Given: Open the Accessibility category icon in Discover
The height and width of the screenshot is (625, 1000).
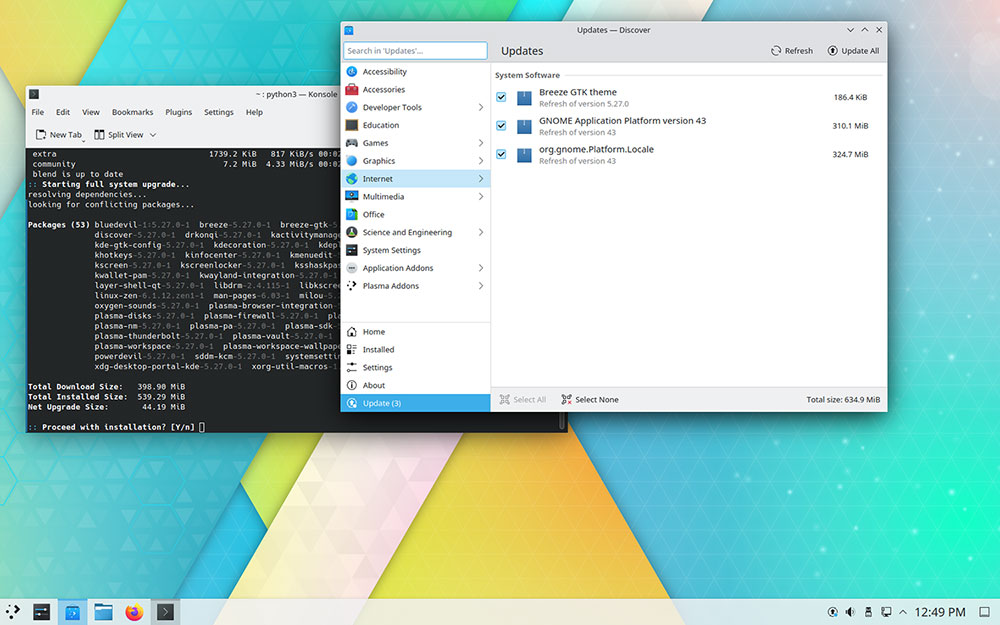Looking at the screenshot, I should [351, 71].
